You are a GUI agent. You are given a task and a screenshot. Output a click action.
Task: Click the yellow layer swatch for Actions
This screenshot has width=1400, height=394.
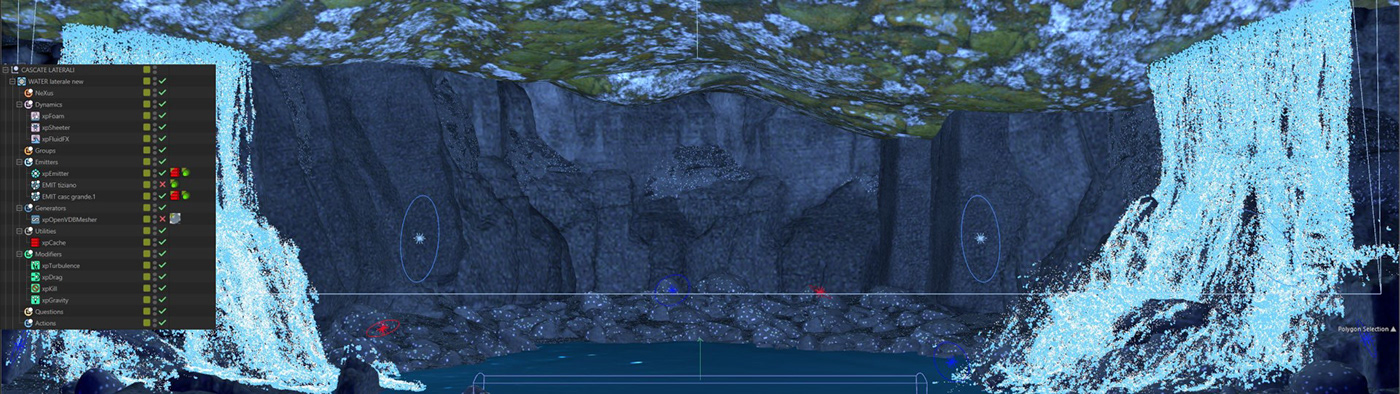(x=146, y=323)
